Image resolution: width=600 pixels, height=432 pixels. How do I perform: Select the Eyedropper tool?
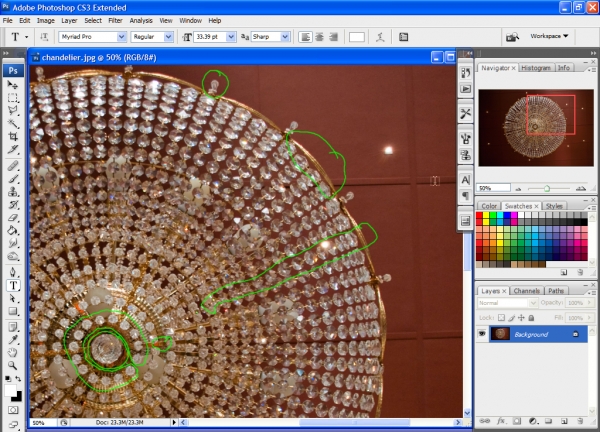(13, 340)
